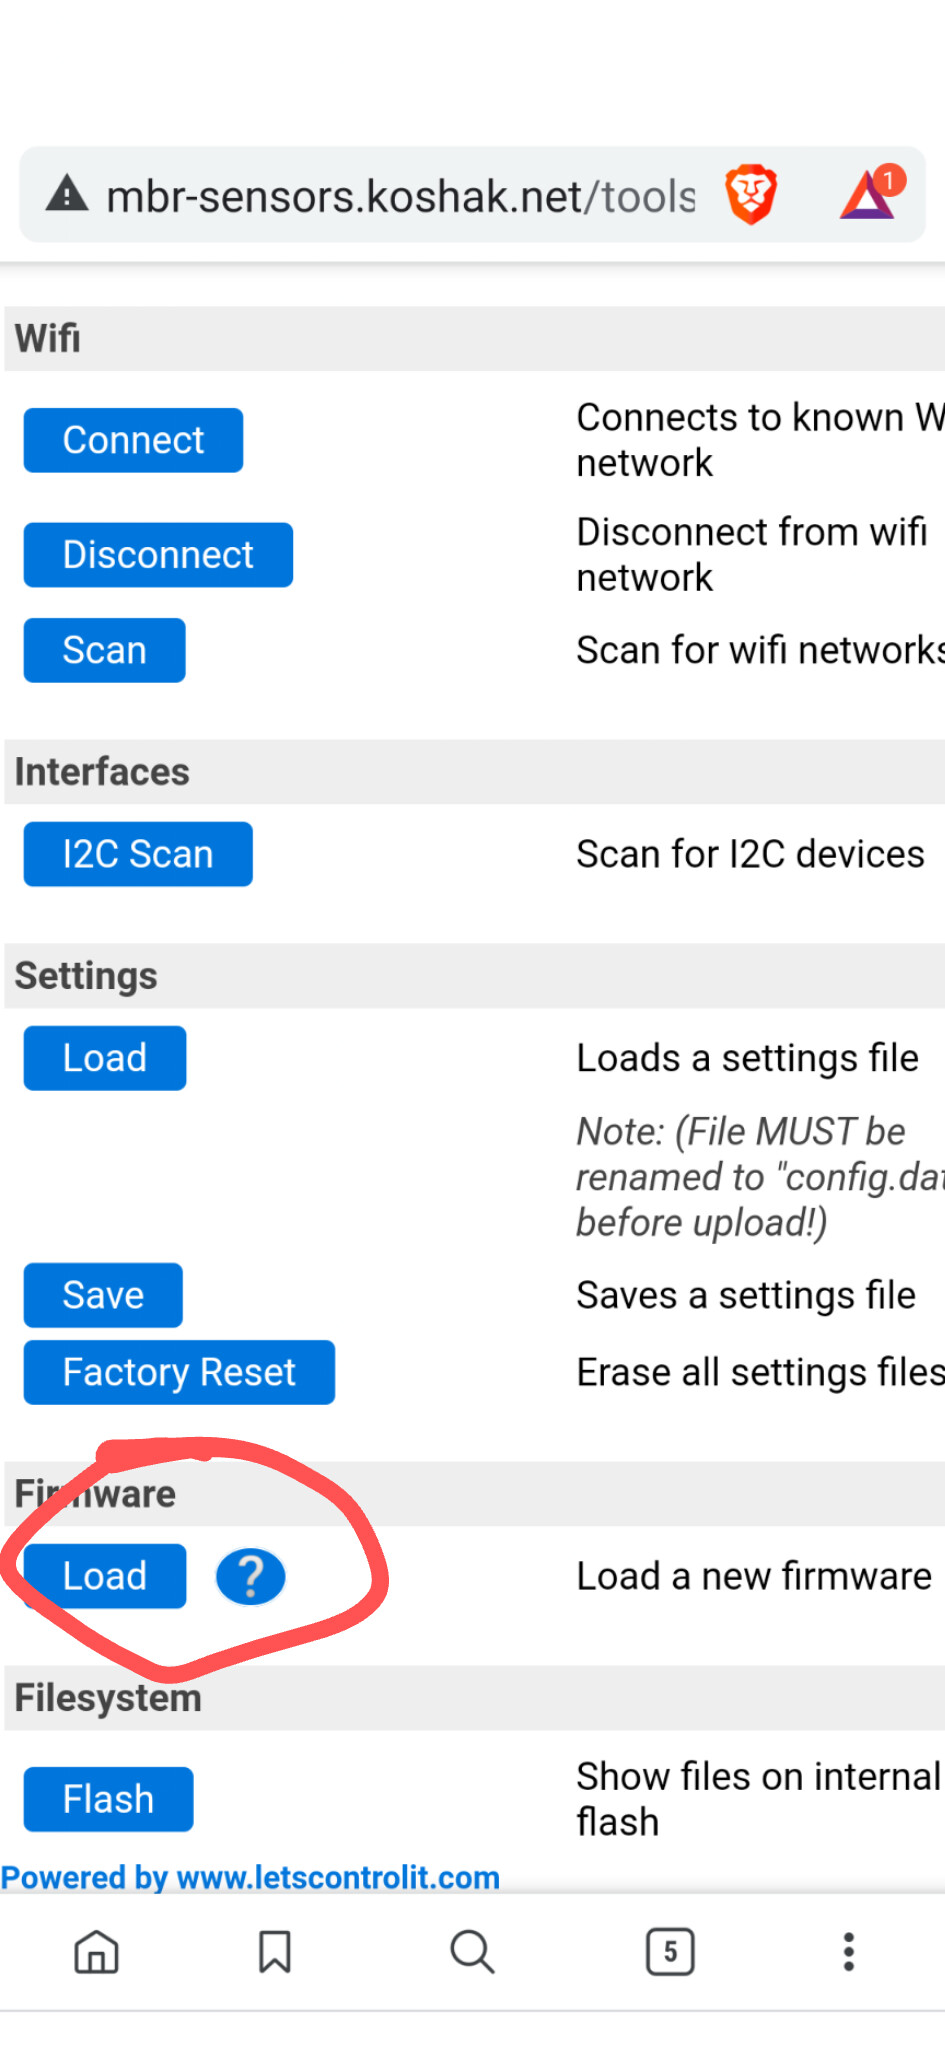Image resolution: width=945 pixels, height=2048 pixels.
Task: Open the three-dot browser menu
Action: 848,1951
